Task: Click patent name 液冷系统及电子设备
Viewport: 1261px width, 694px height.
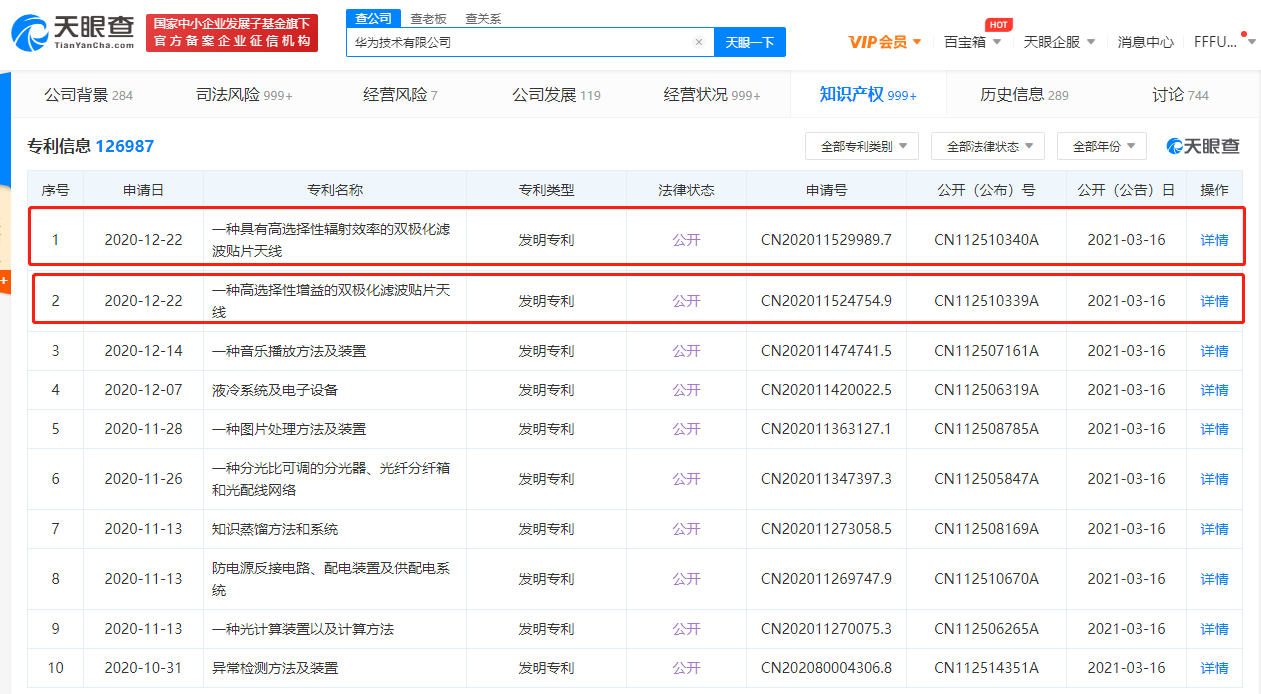Action: pyautogui.click(x=275, y=390)
